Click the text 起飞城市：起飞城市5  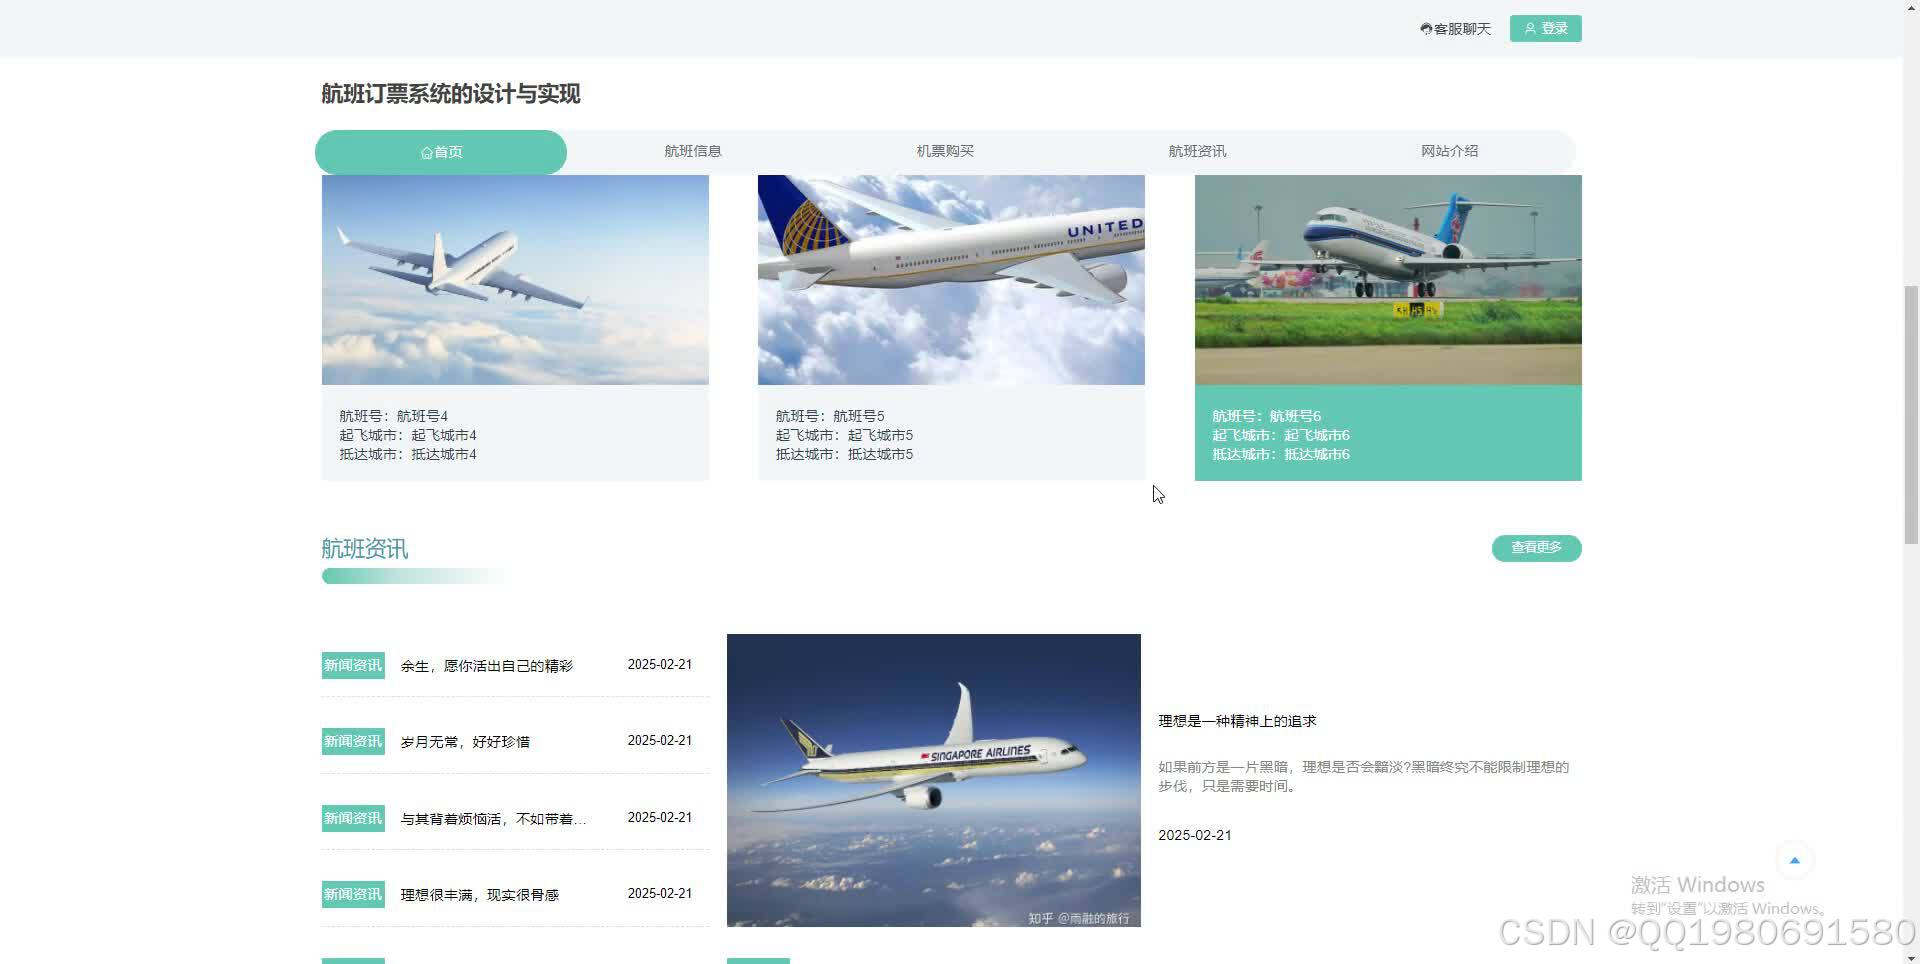pyautogui.click(x=844, y=435)
